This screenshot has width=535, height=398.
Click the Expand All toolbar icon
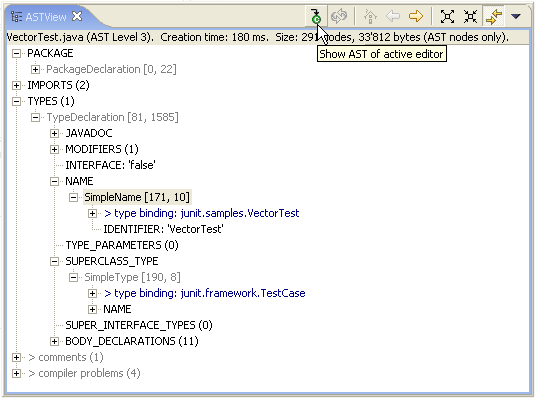point(447,16)
